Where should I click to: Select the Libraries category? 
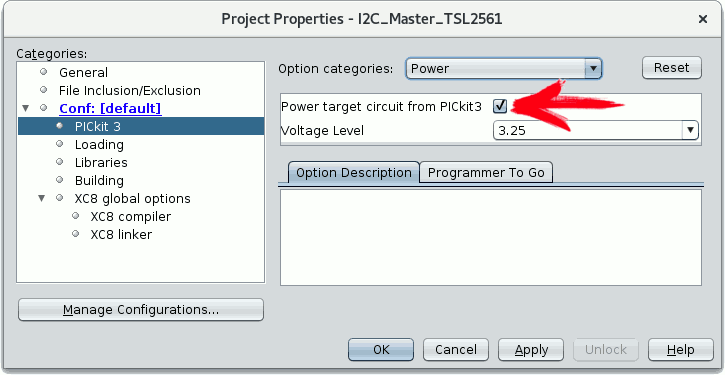tap(101, 163)
